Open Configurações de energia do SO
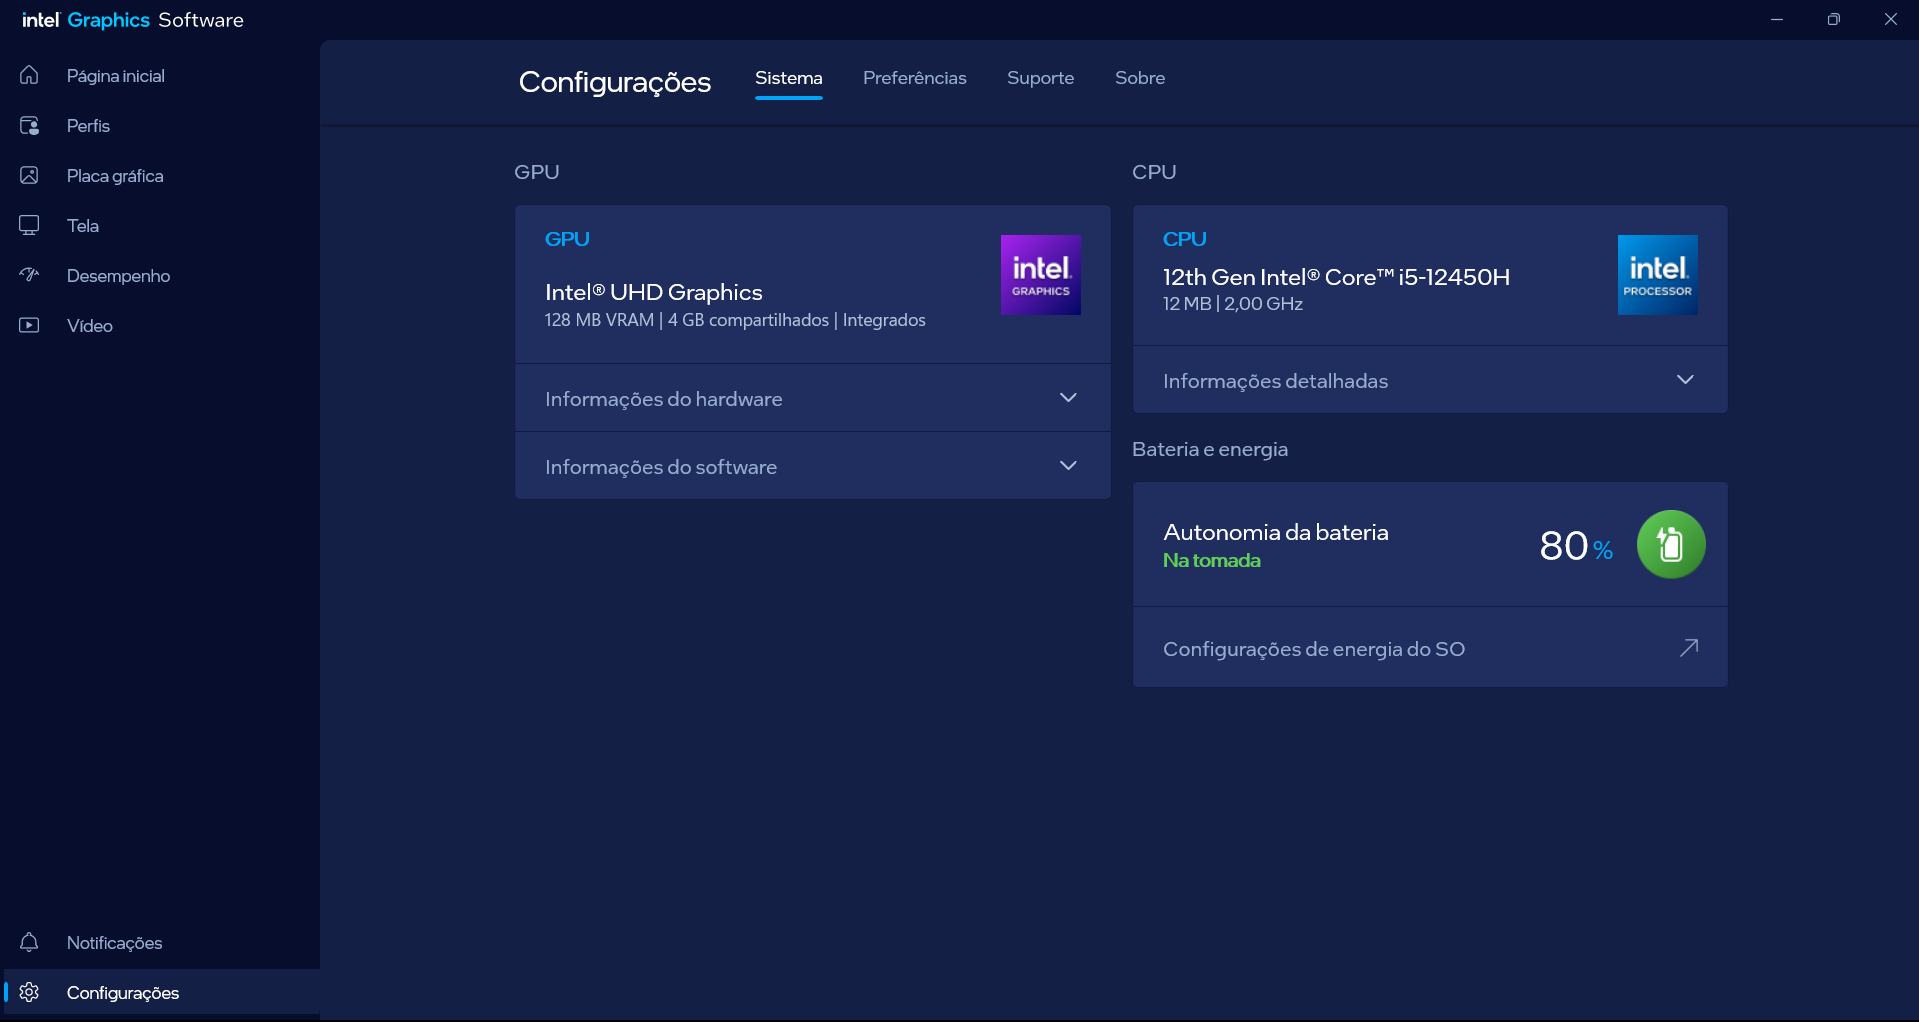This screenshot has width=1919, height=1022. 1429,648
